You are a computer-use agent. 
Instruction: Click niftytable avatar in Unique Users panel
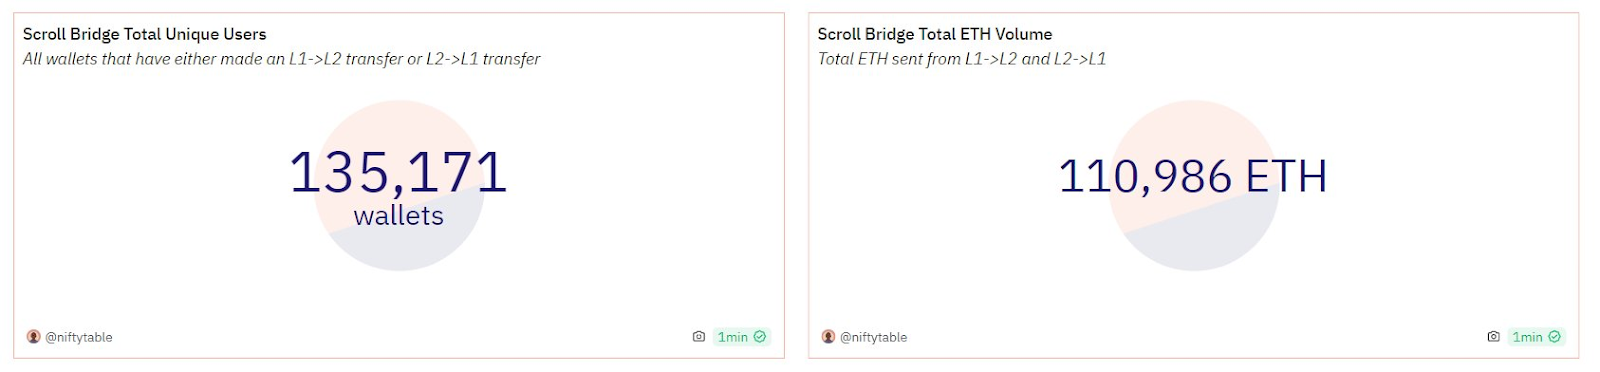pos(33,337)
